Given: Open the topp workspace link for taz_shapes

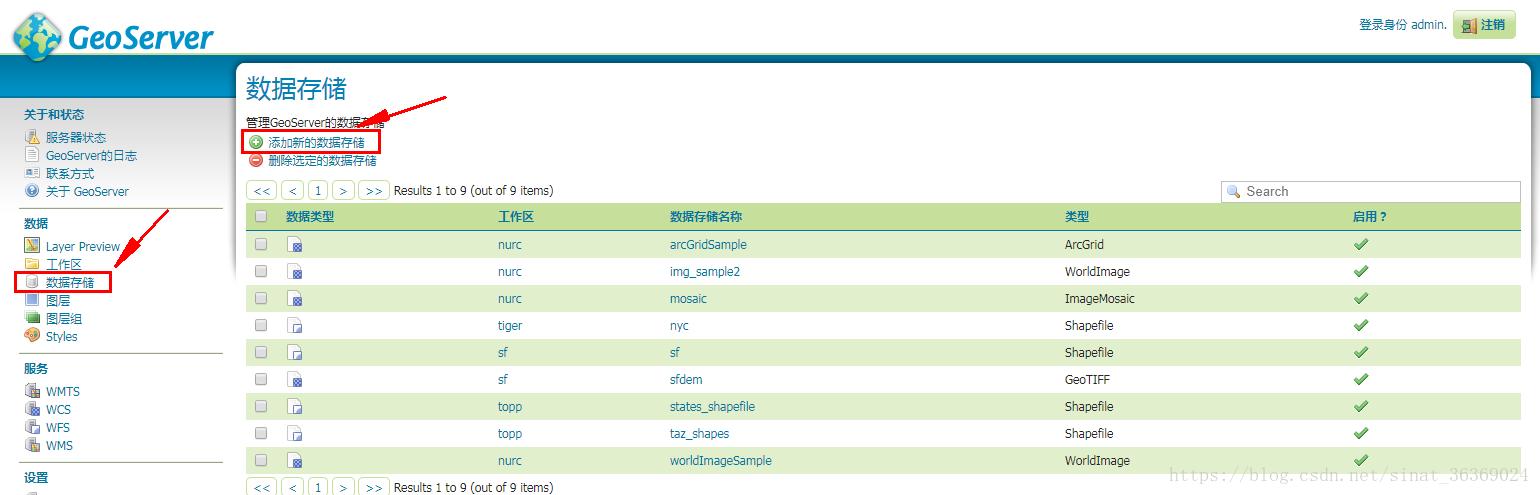Looking at the screenshot, I should pos(510,433).
